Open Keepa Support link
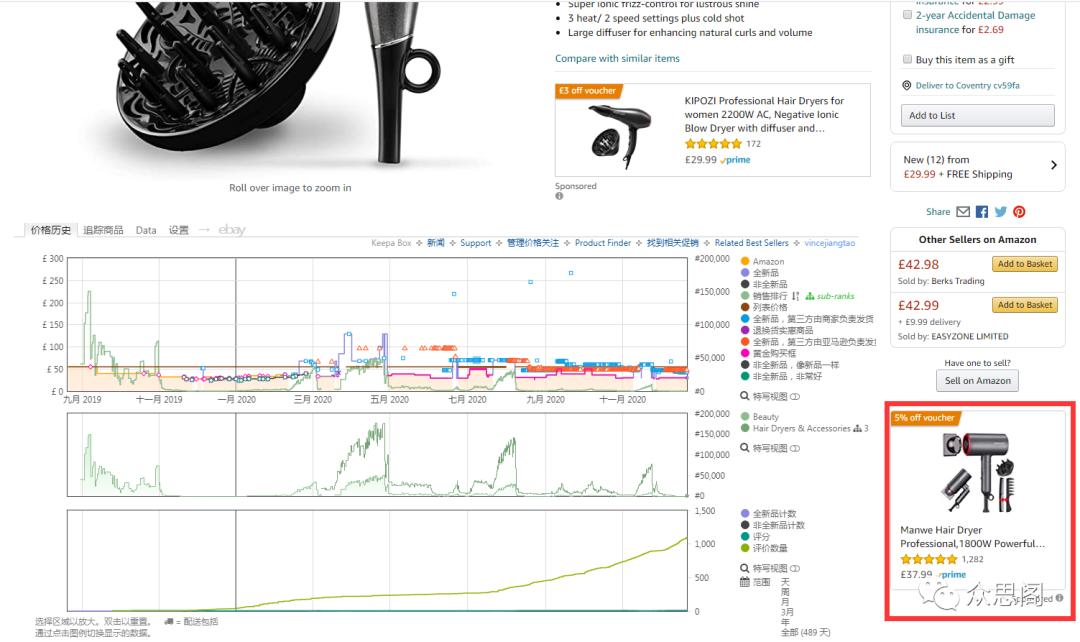1080x642 pixels. pos(475,243)
